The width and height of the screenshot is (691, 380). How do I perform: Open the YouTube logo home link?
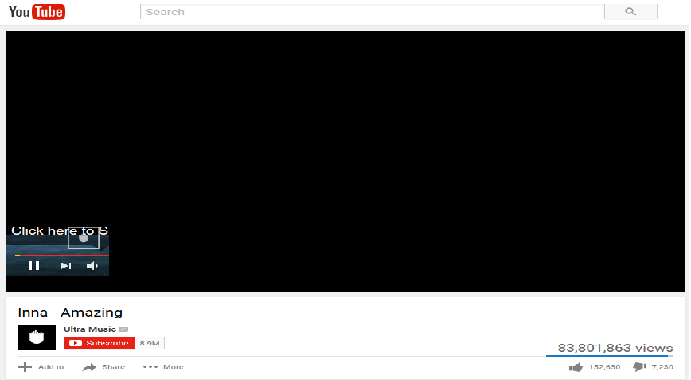[x=37, y=11]
